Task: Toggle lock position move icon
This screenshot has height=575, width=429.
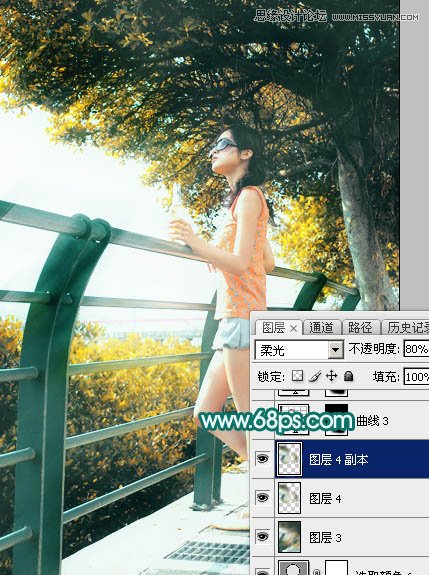Action: [331, 376]
